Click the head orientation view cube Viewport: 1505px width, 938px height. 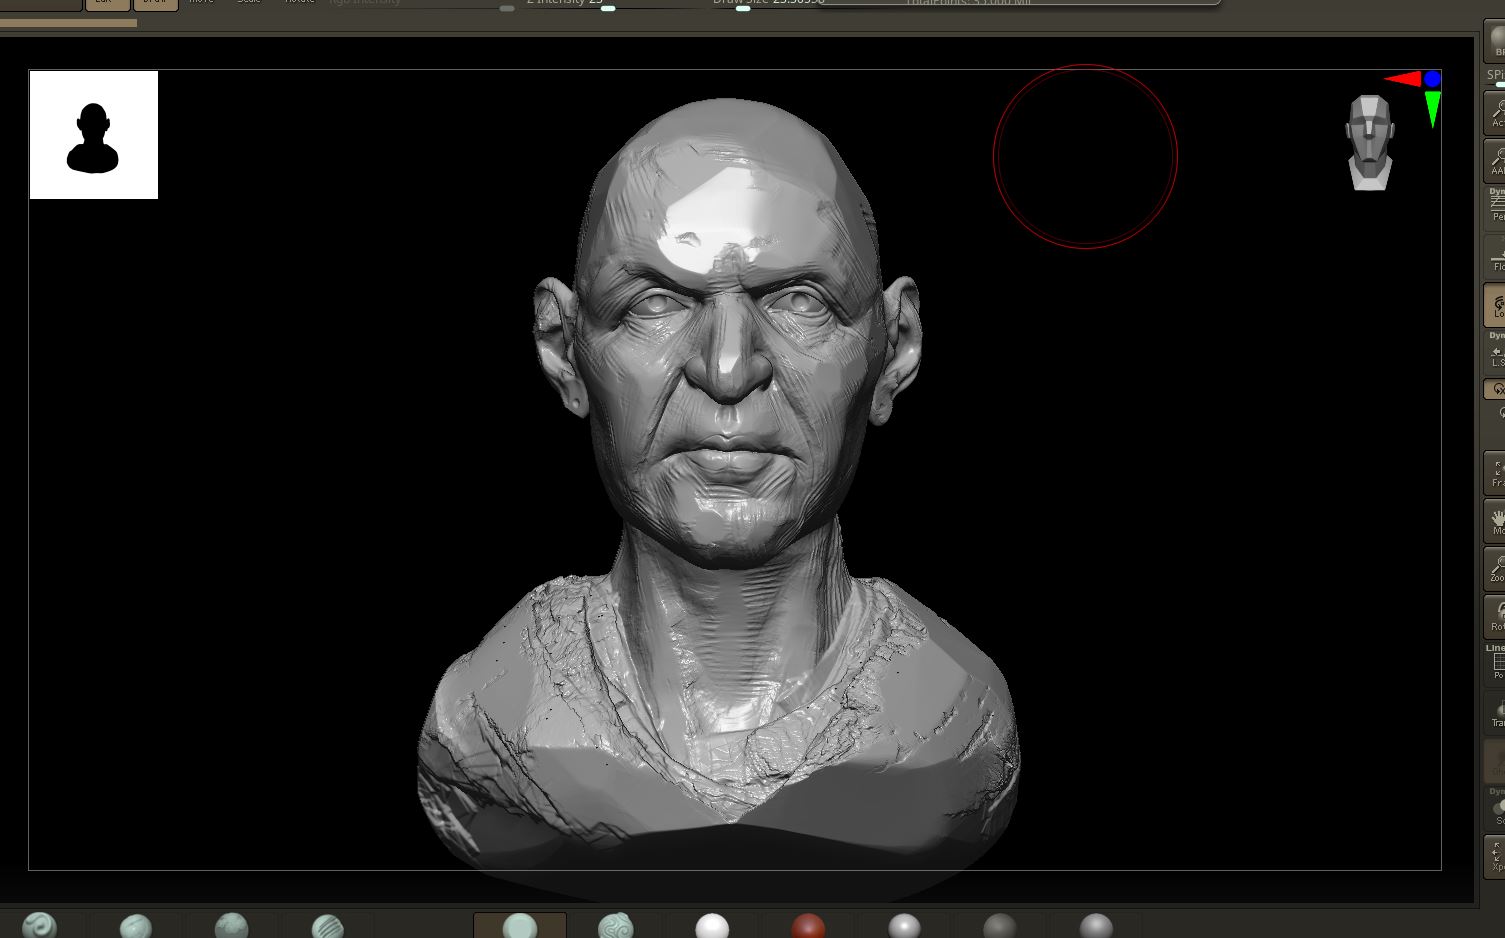1369,142
